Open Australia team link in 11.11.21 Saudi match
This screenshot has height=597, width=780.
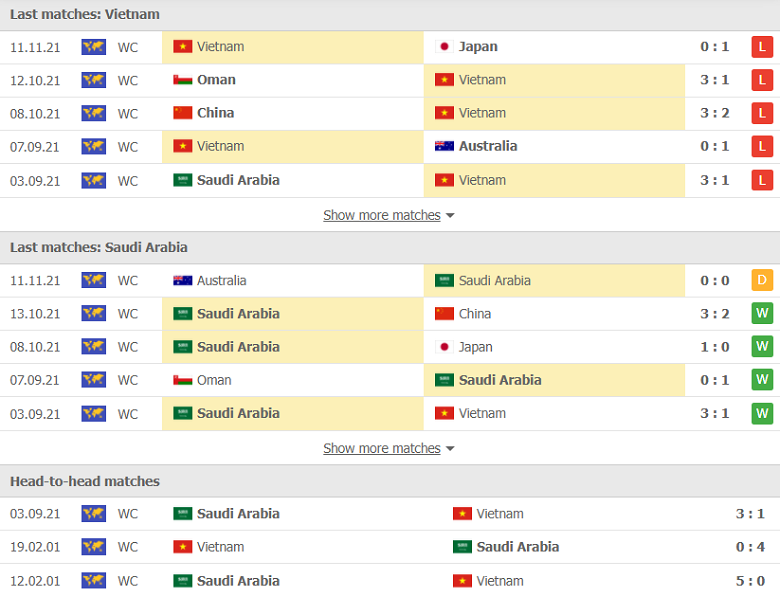(221, 281)
